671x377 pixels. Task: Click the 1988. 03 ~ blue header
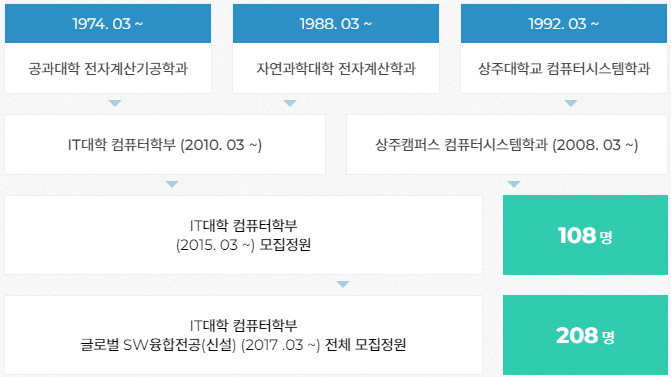click(336, 24)
